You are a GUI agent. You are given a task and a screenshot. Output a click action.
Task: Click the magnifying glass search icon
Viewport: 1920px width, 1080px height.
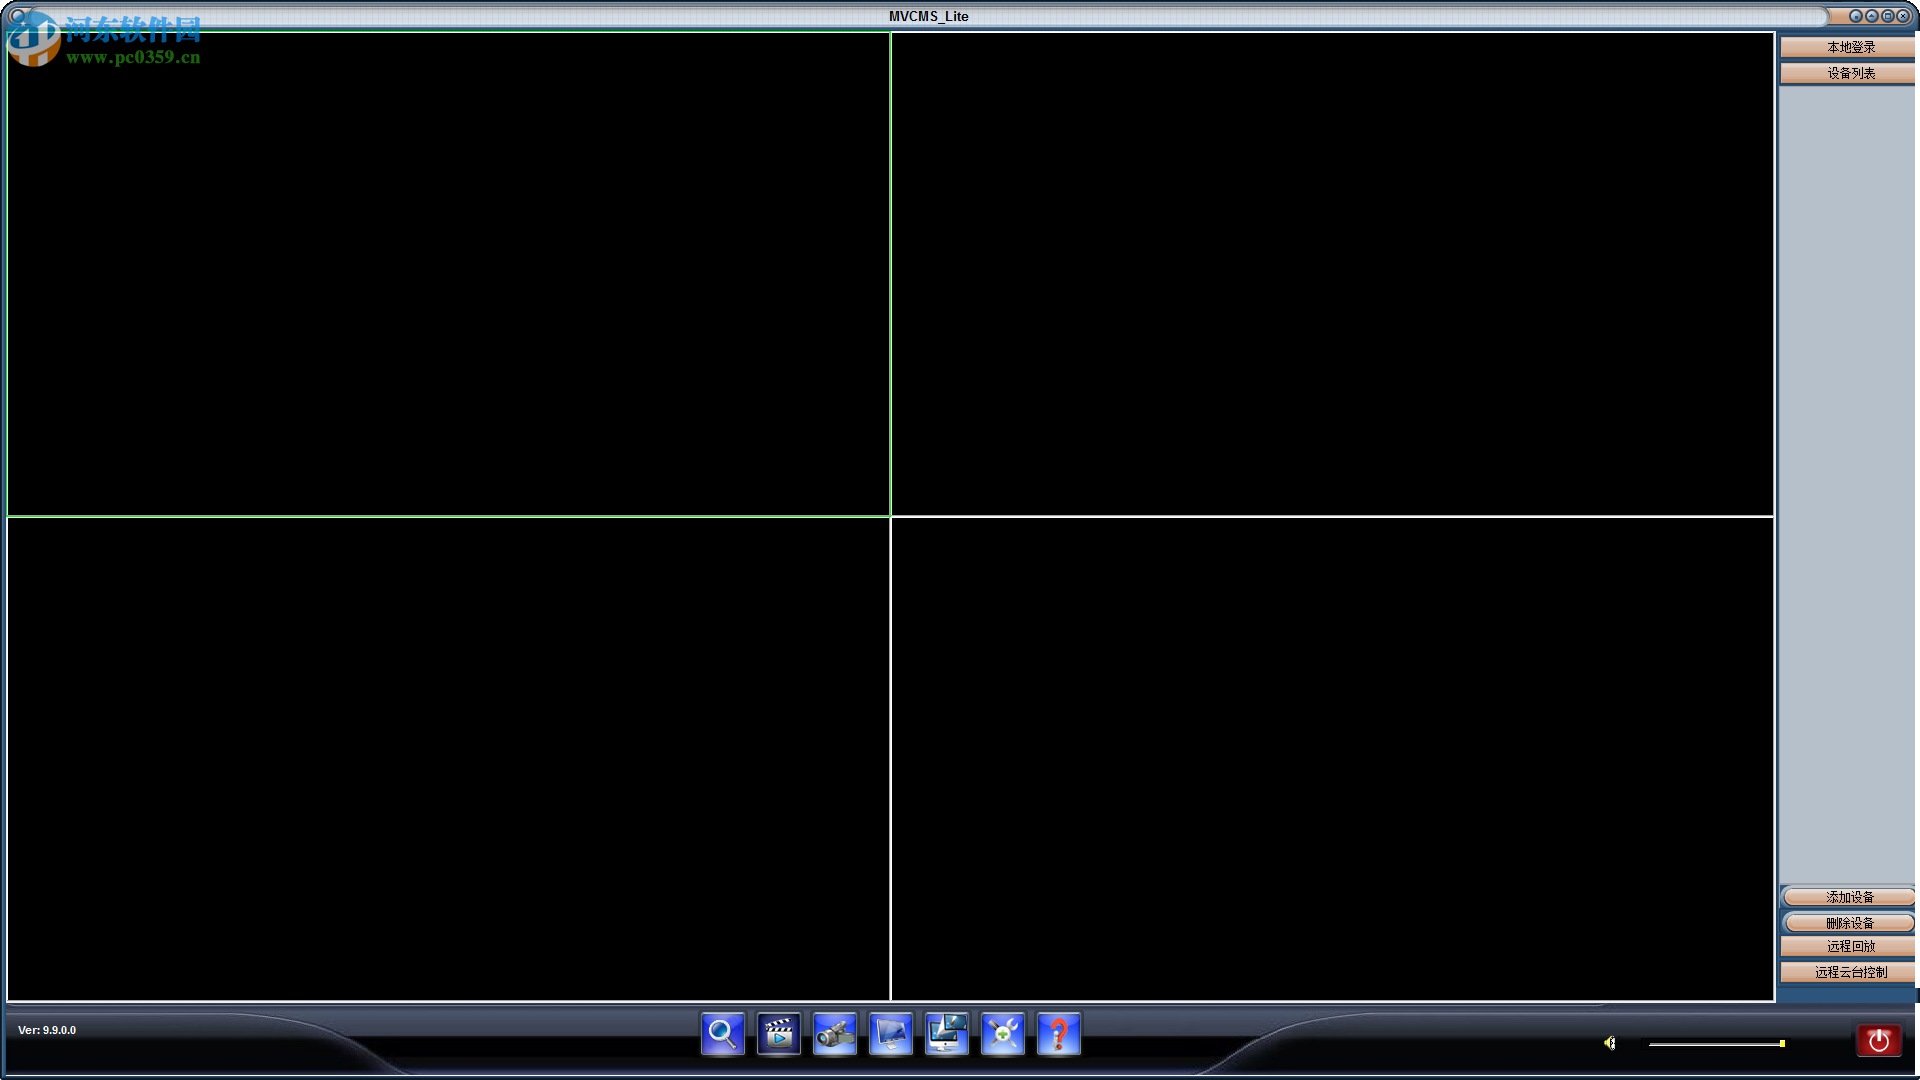click(x=722, y=1034)
